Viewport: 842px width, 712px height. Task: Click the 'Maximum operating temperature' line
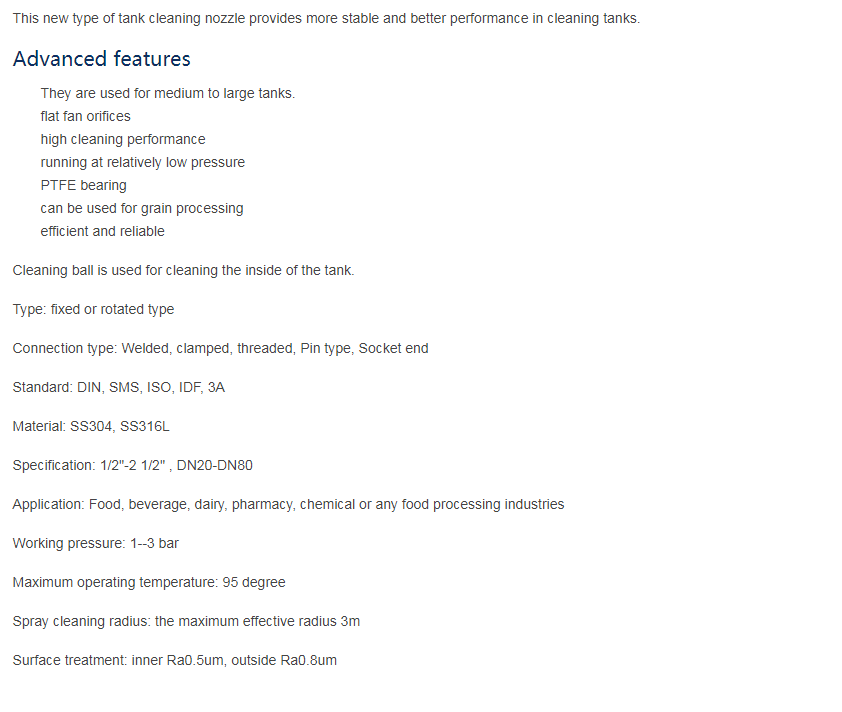tap(149, 582)
